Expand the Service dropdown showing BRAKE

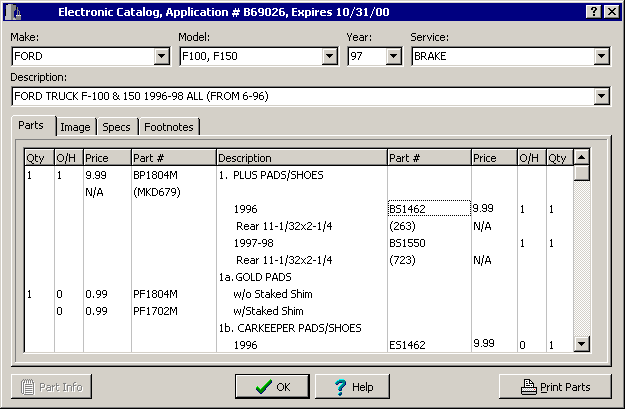(x=601, y=57)
